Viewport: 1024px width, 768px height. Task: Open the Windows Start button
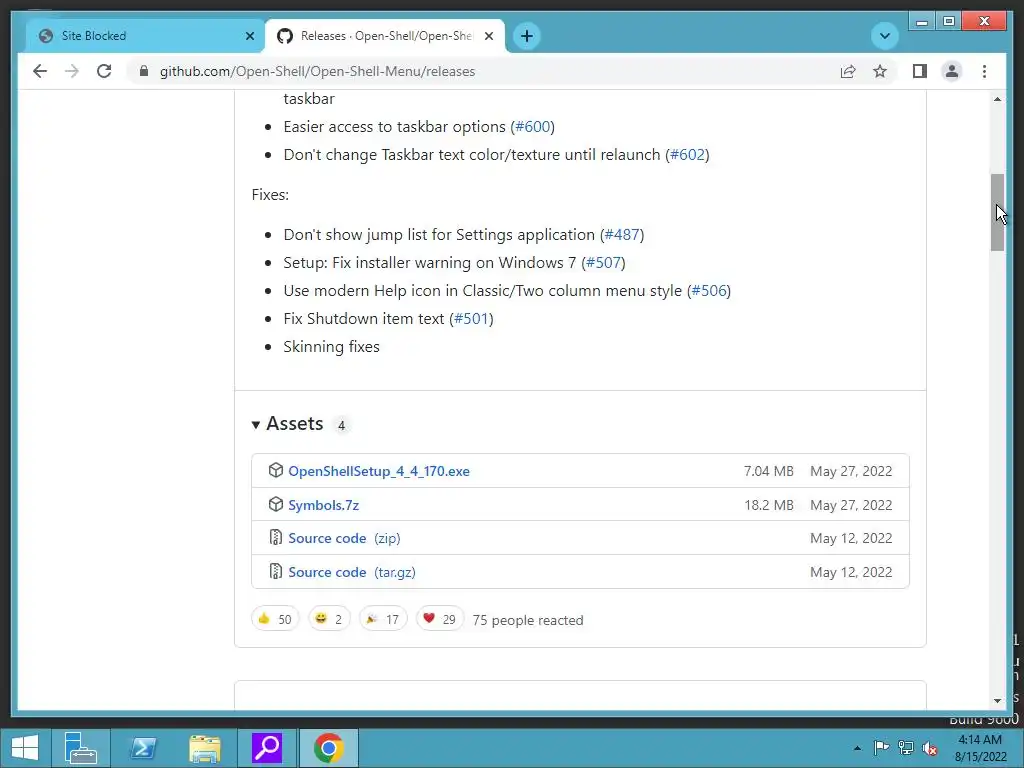[x=25, y=748]
